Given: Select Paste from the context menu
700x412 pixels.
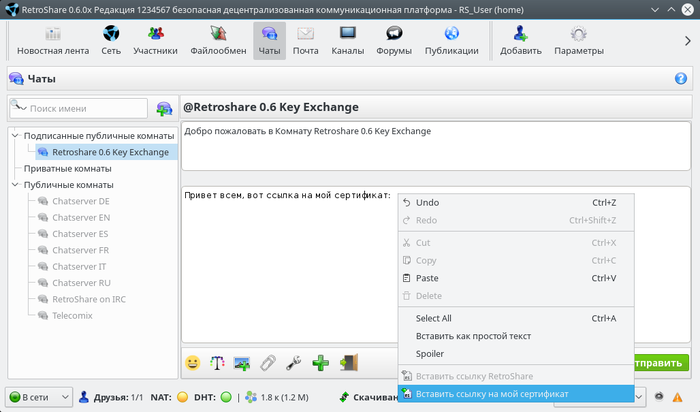Looking at the screenshot, I should pos(427,278).
